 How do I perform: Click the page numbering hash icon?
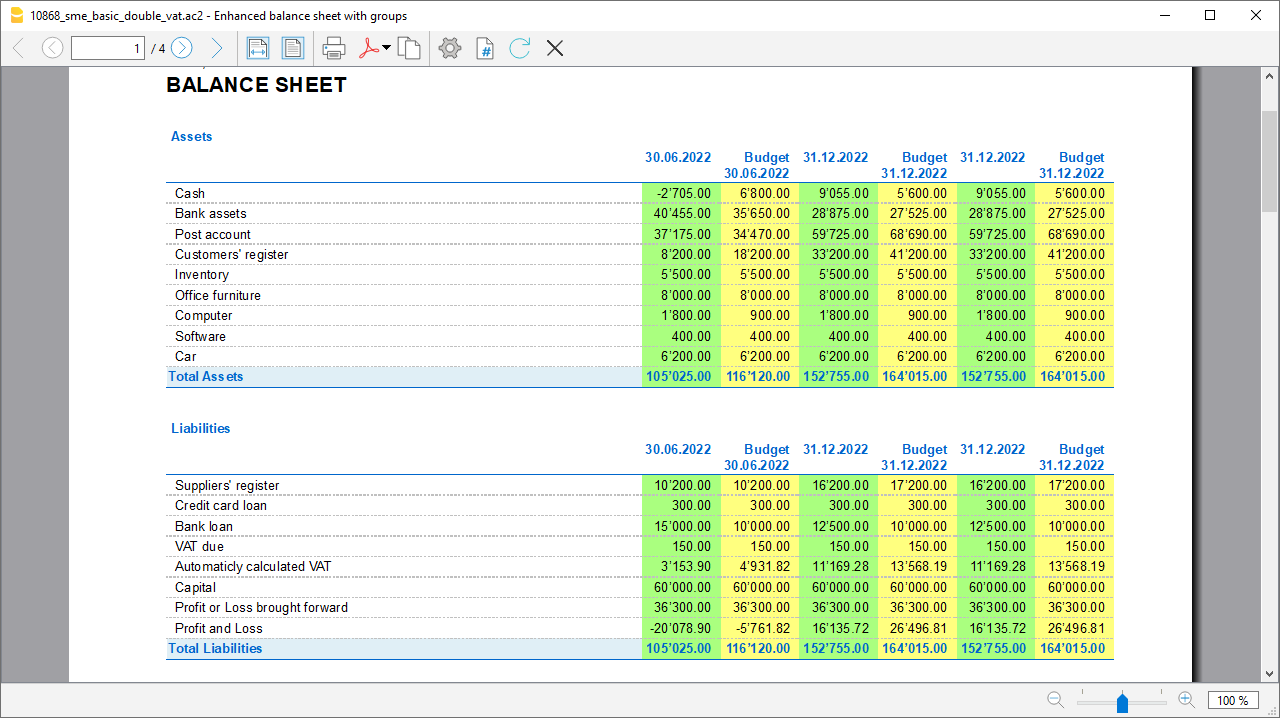[x=485, y=48]
